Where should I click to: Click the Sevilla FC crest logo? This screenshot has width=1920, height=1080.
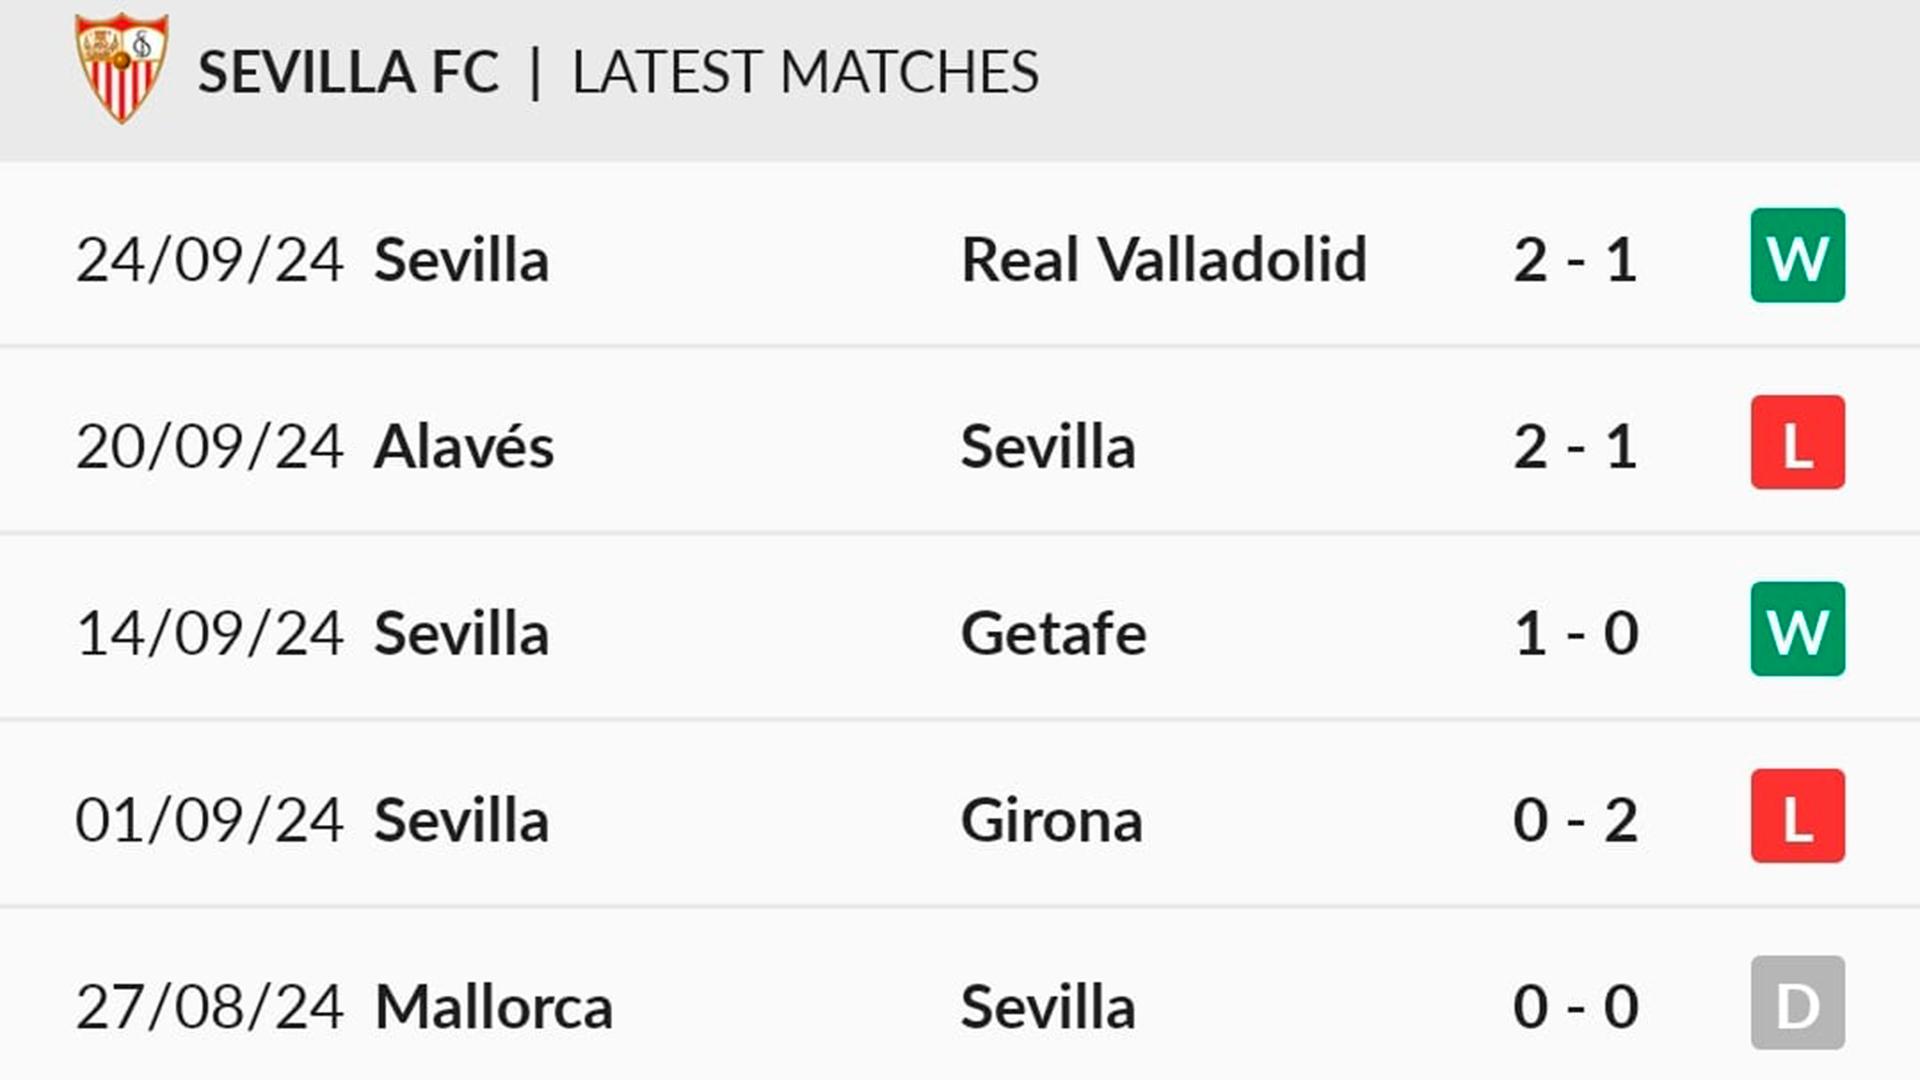pos(122,68)
